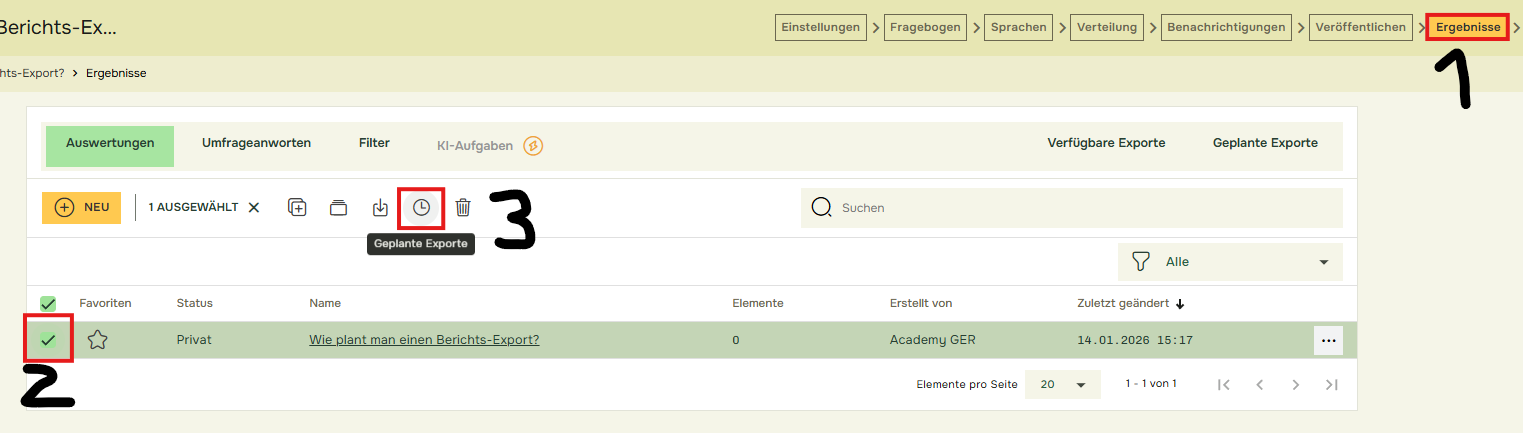1523x433 pixels.
Task: Click the download export icon
Action: point(380,207)
